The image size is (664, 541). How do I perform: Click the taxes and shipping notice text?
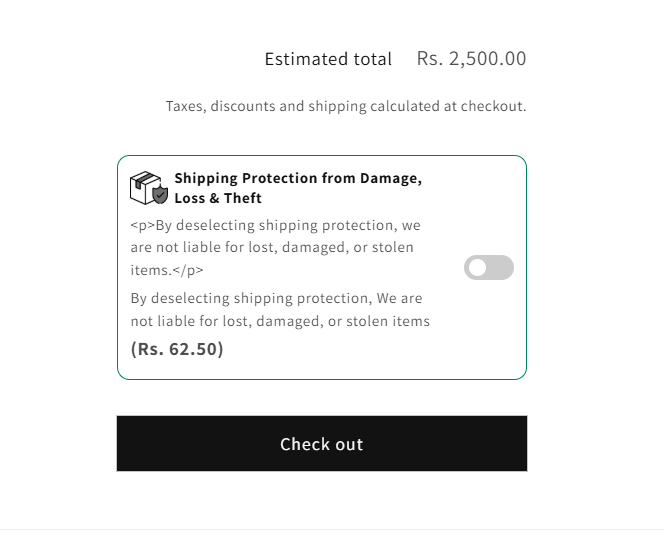pyautogui.click(x=345, y=106)
